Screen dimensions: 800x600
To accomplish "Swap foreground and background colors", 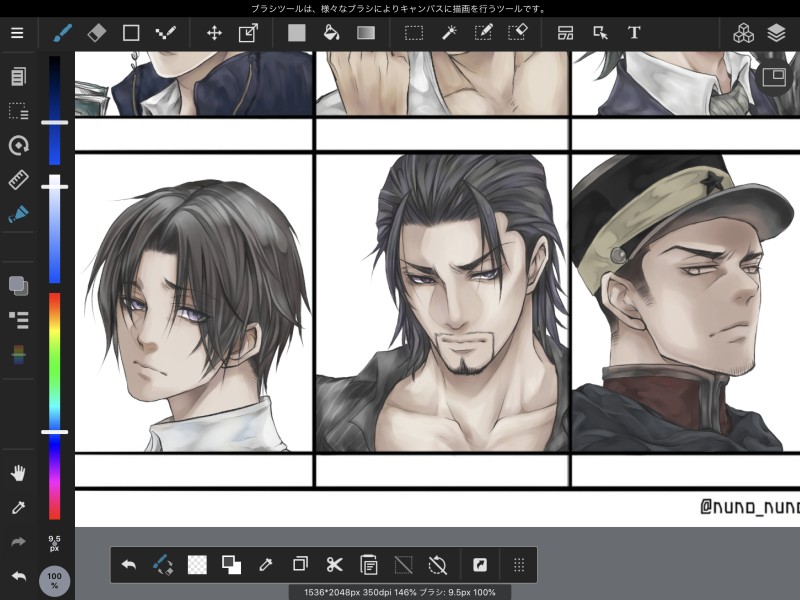I will (x=231, y=565).
